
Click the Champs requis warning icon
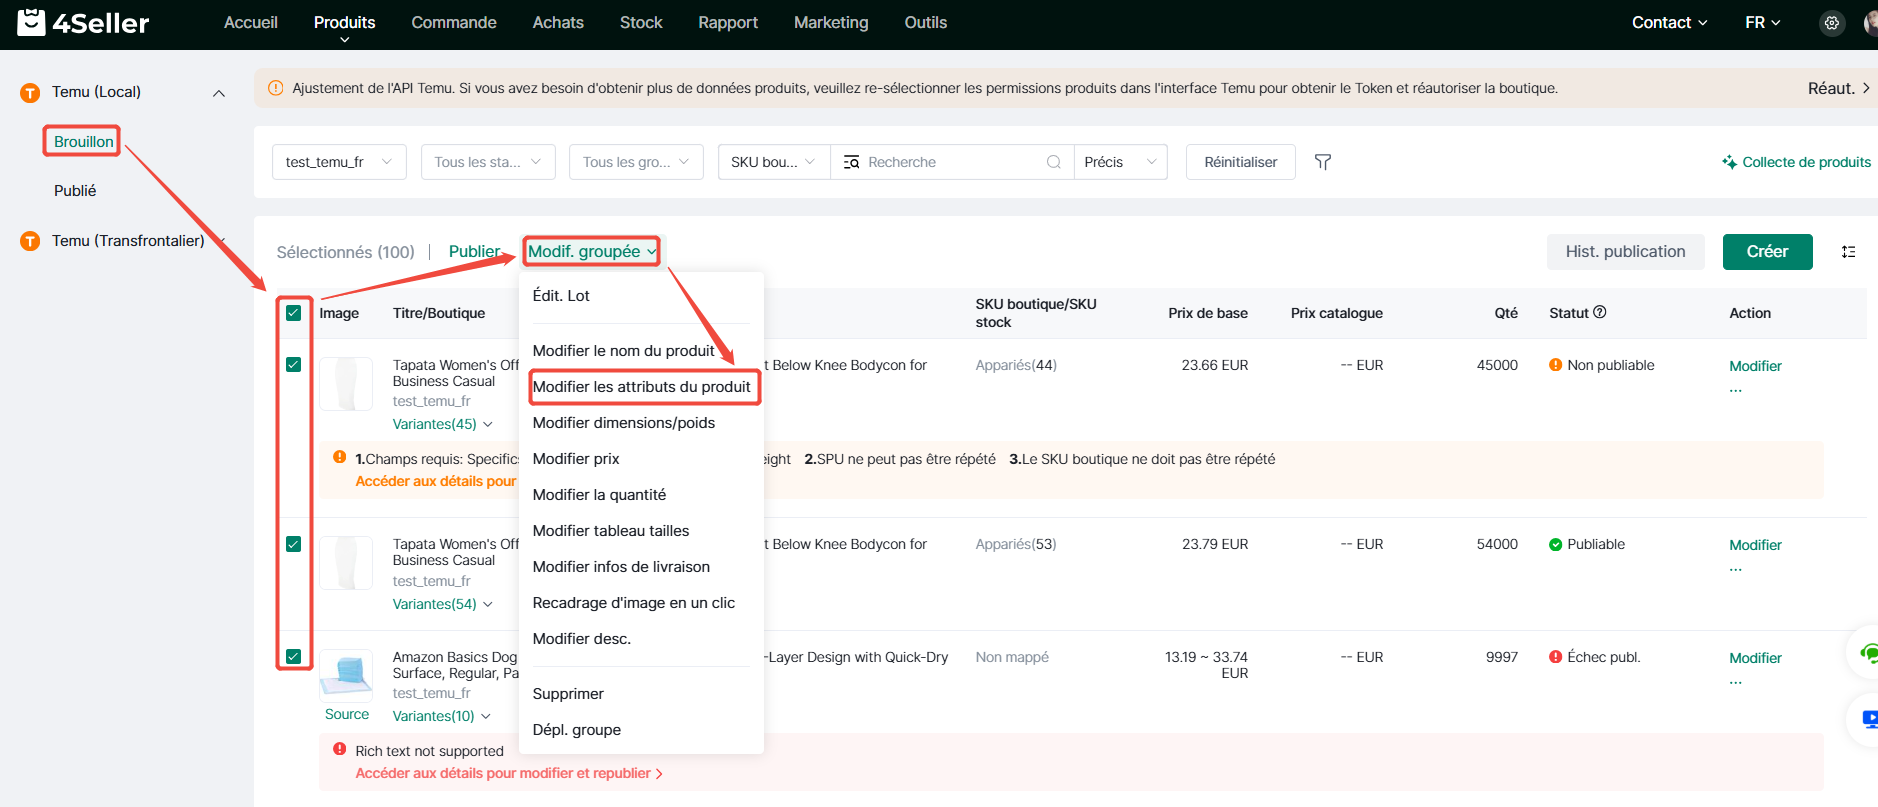click(339, 457)
